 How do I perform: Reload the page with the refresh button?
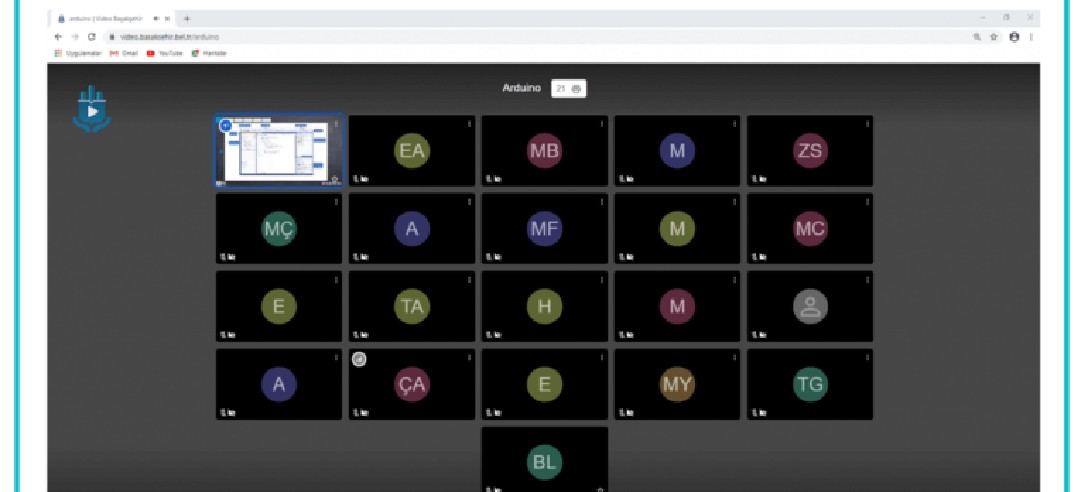point(91,36)
